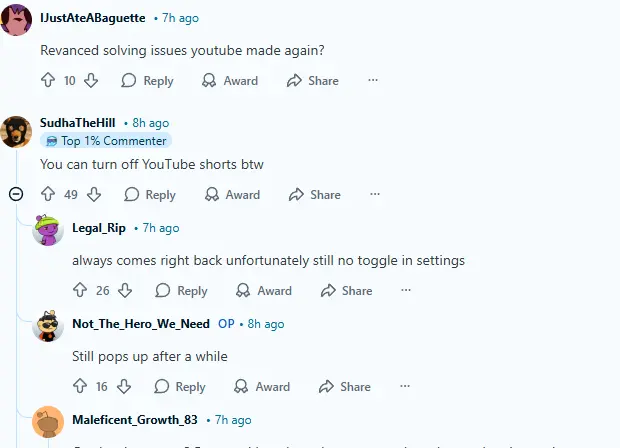
Task: Downvote Legal_Rip's comment
Action: pos(125,291)
